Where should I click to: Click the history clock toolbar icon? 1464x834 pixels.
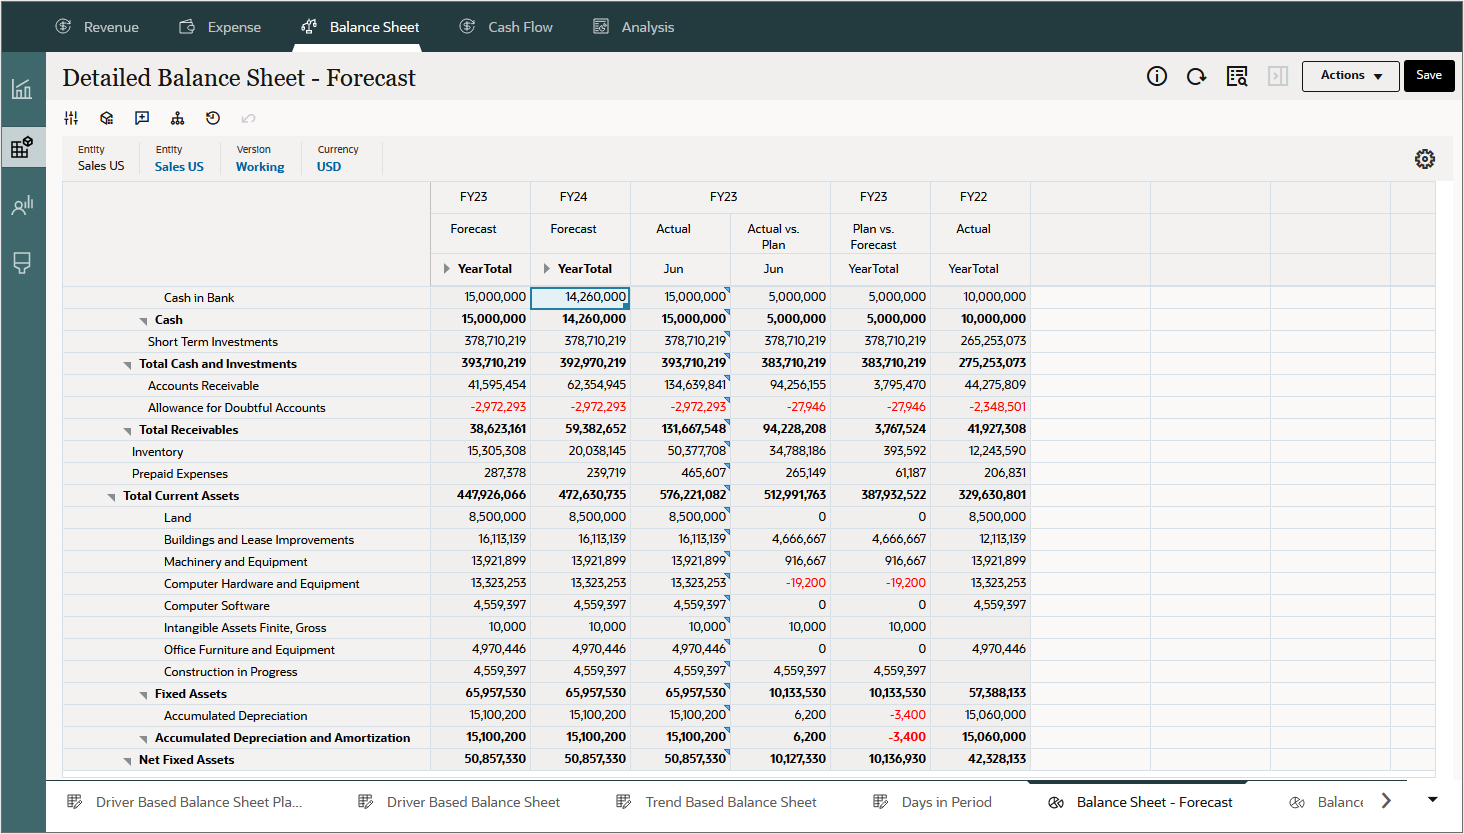click(x=213, y=118)
